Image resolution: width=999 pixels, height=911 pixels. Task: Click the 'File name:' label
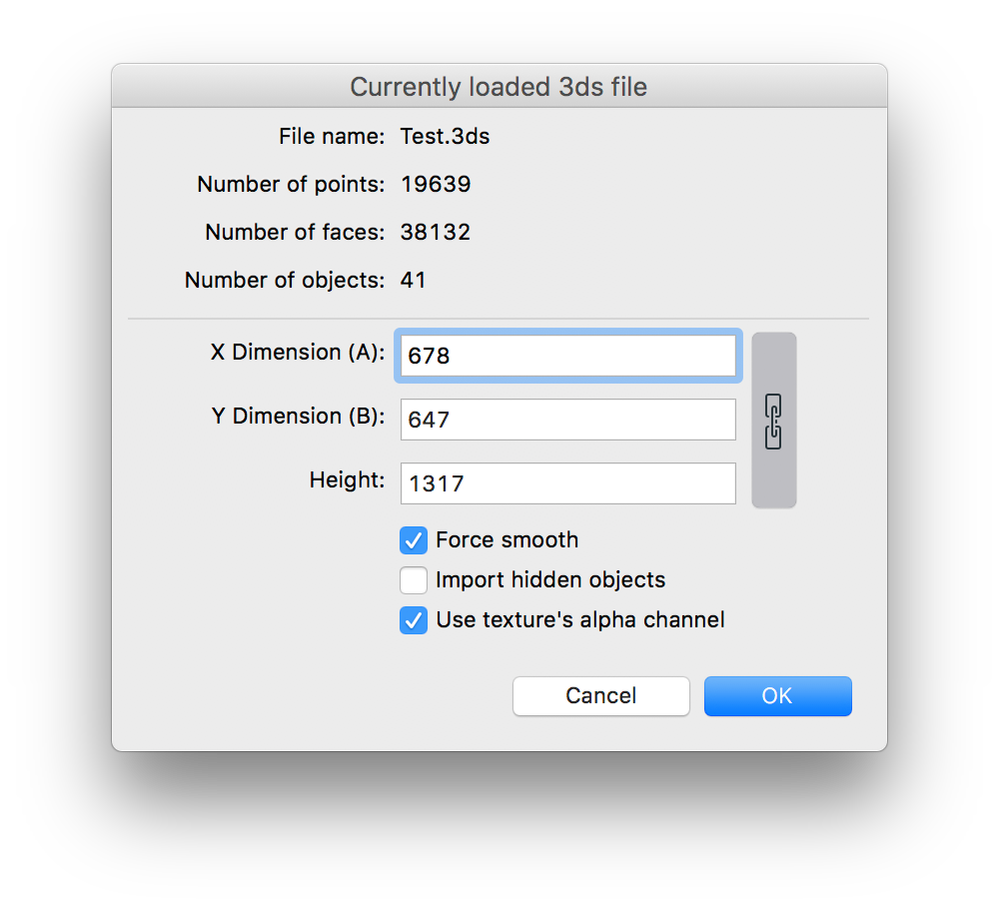[x=331, y=136]
